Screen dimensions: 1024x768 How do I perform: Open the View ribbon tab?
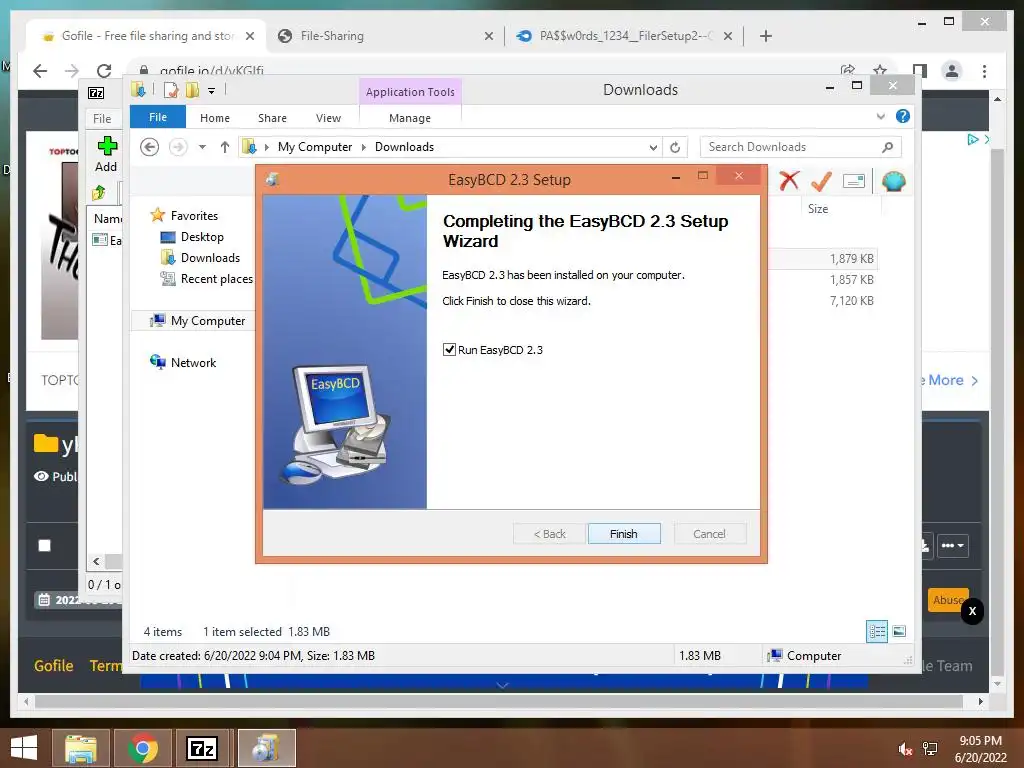point(328,118)
